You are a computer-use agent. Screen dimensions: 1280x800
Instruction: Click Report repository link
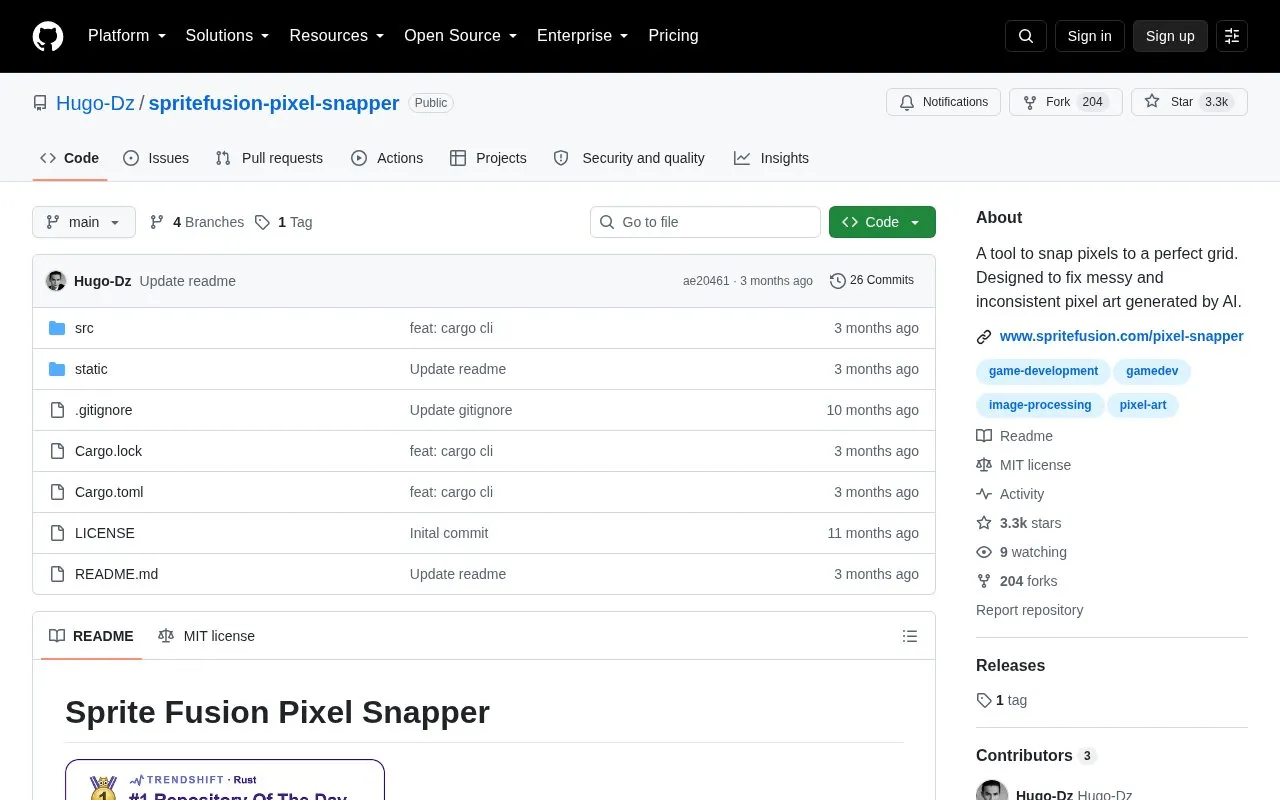pos(1029,610)
